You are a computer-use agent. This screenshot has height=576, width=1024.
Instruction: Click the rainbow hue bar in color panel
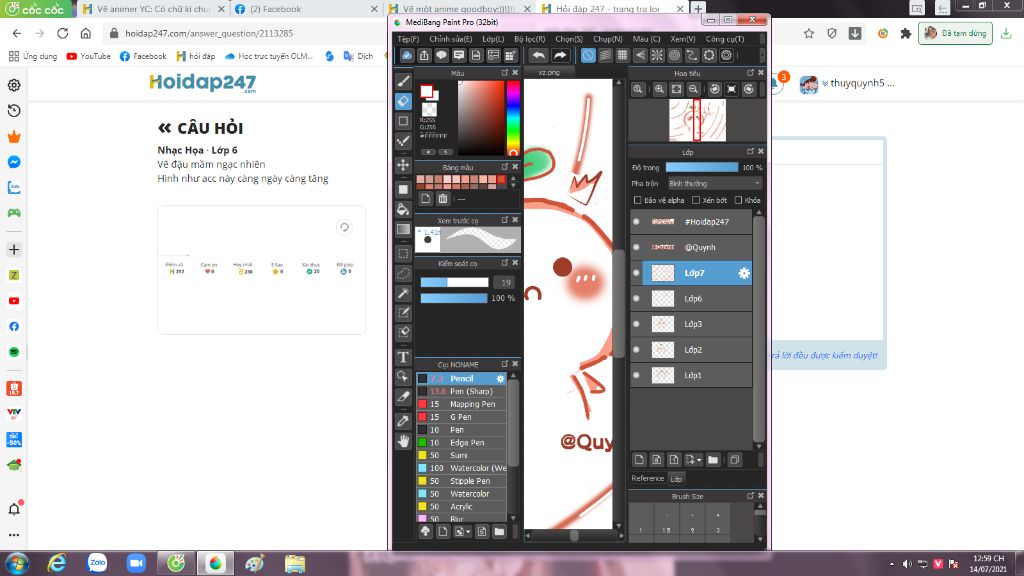click(x=513, y=118)
